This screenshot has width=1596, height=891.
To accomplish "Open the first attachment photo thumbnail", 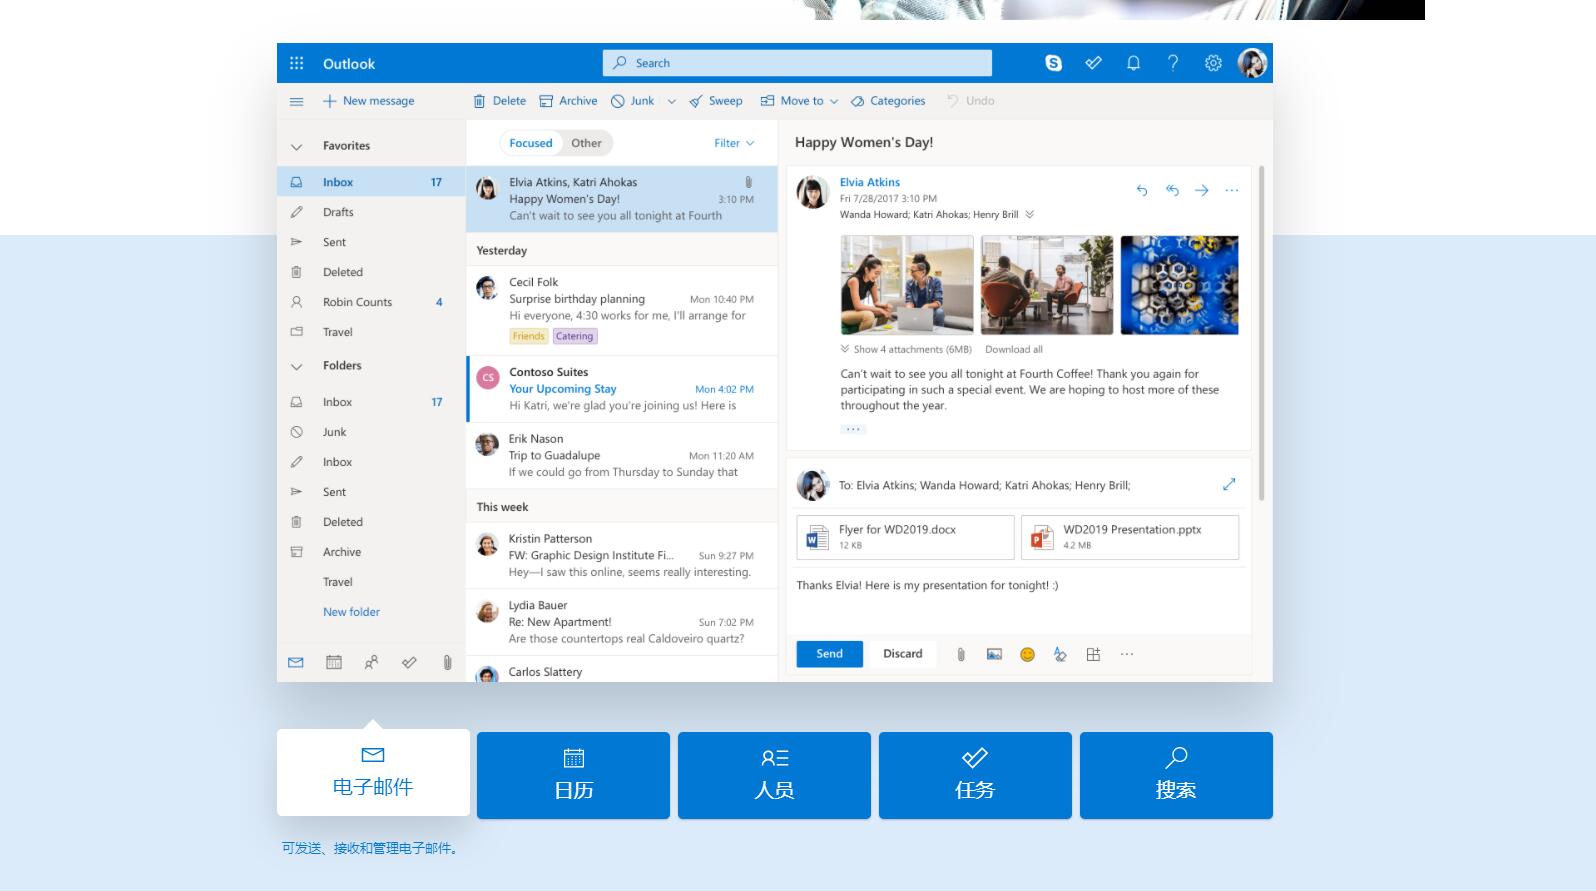I will click(x=907, y=285).
